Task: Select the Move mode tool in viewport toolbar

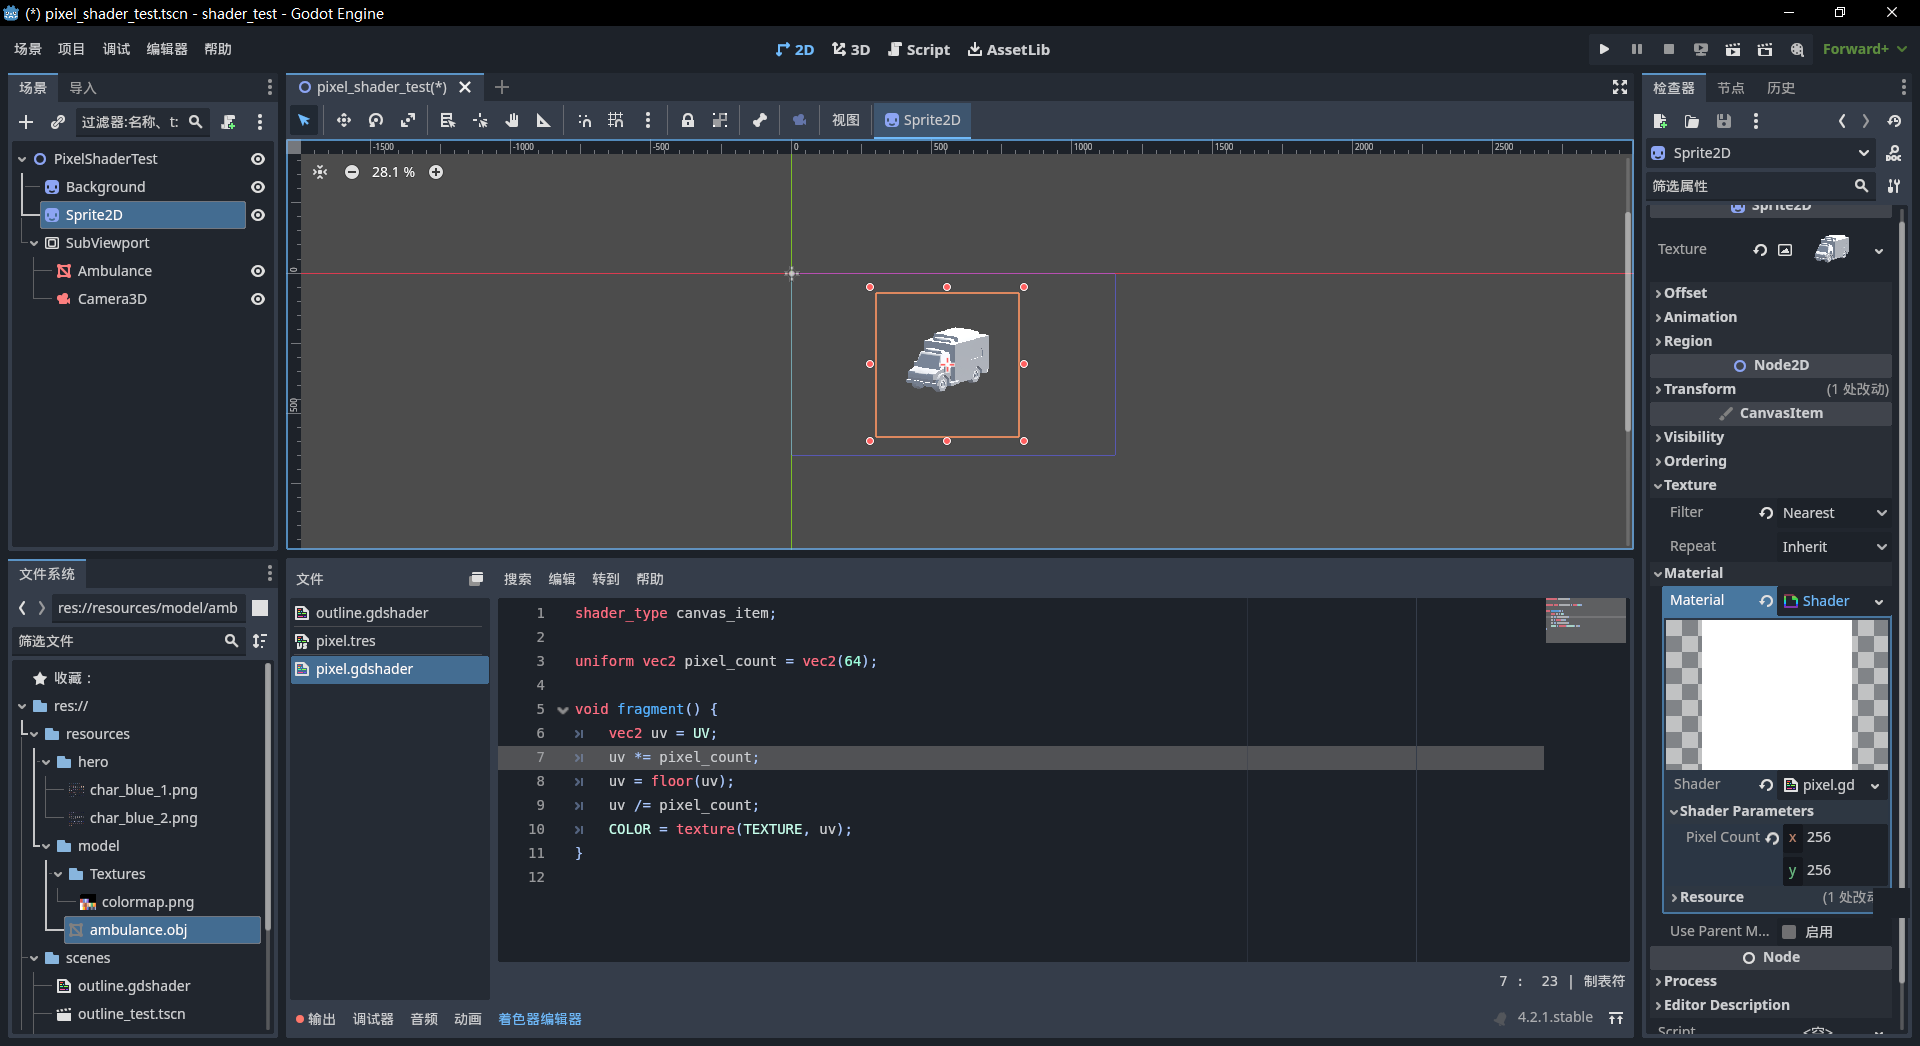Action: (x=343, y=120)
